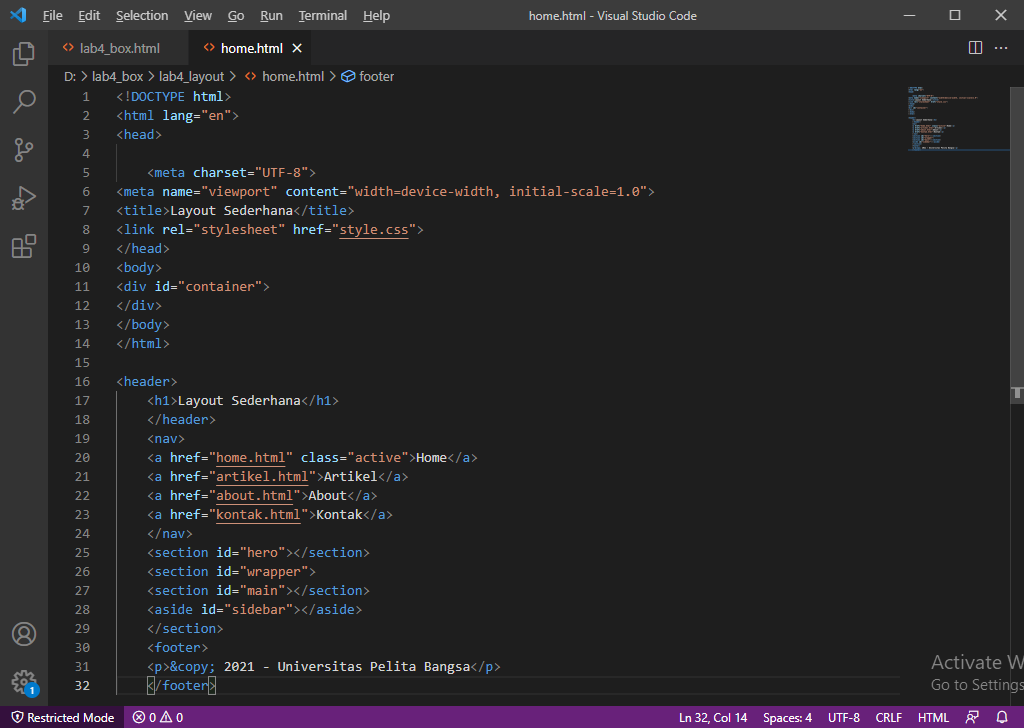Open the editor more actions ellipsis

tap(1001, 47)
